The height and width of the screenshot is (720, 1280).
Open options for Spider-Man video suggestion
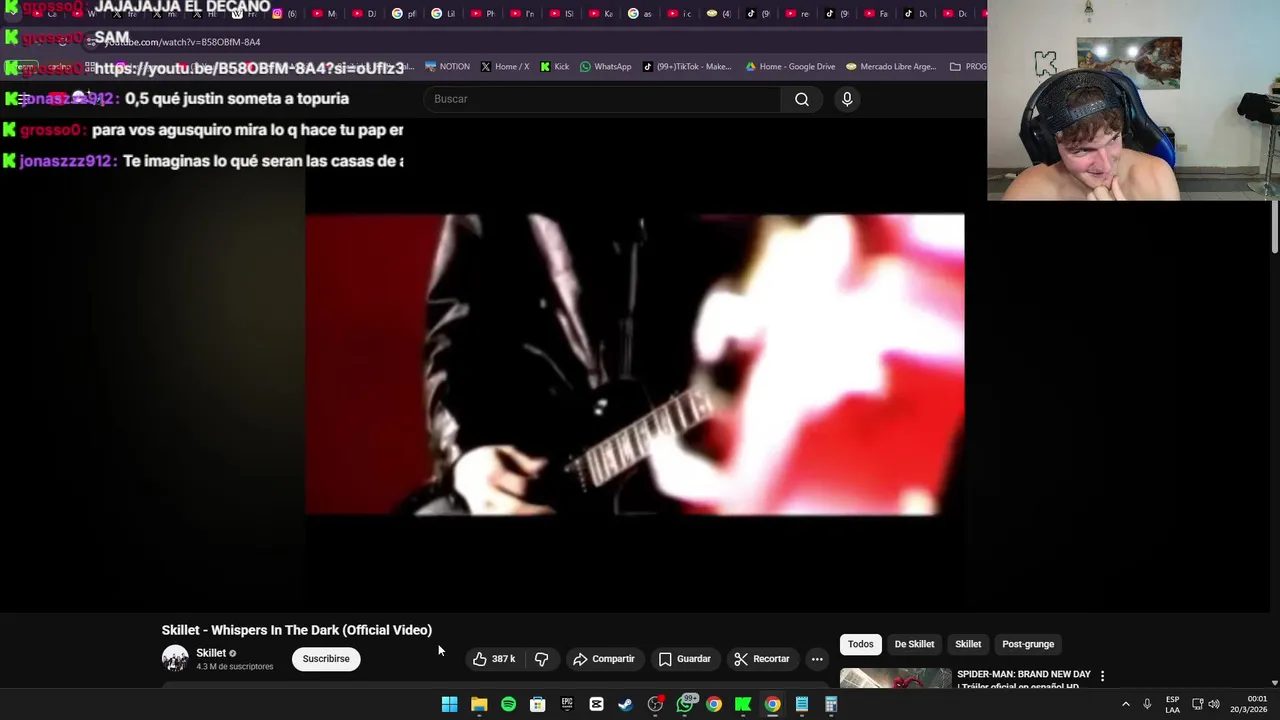(1102, 676)
